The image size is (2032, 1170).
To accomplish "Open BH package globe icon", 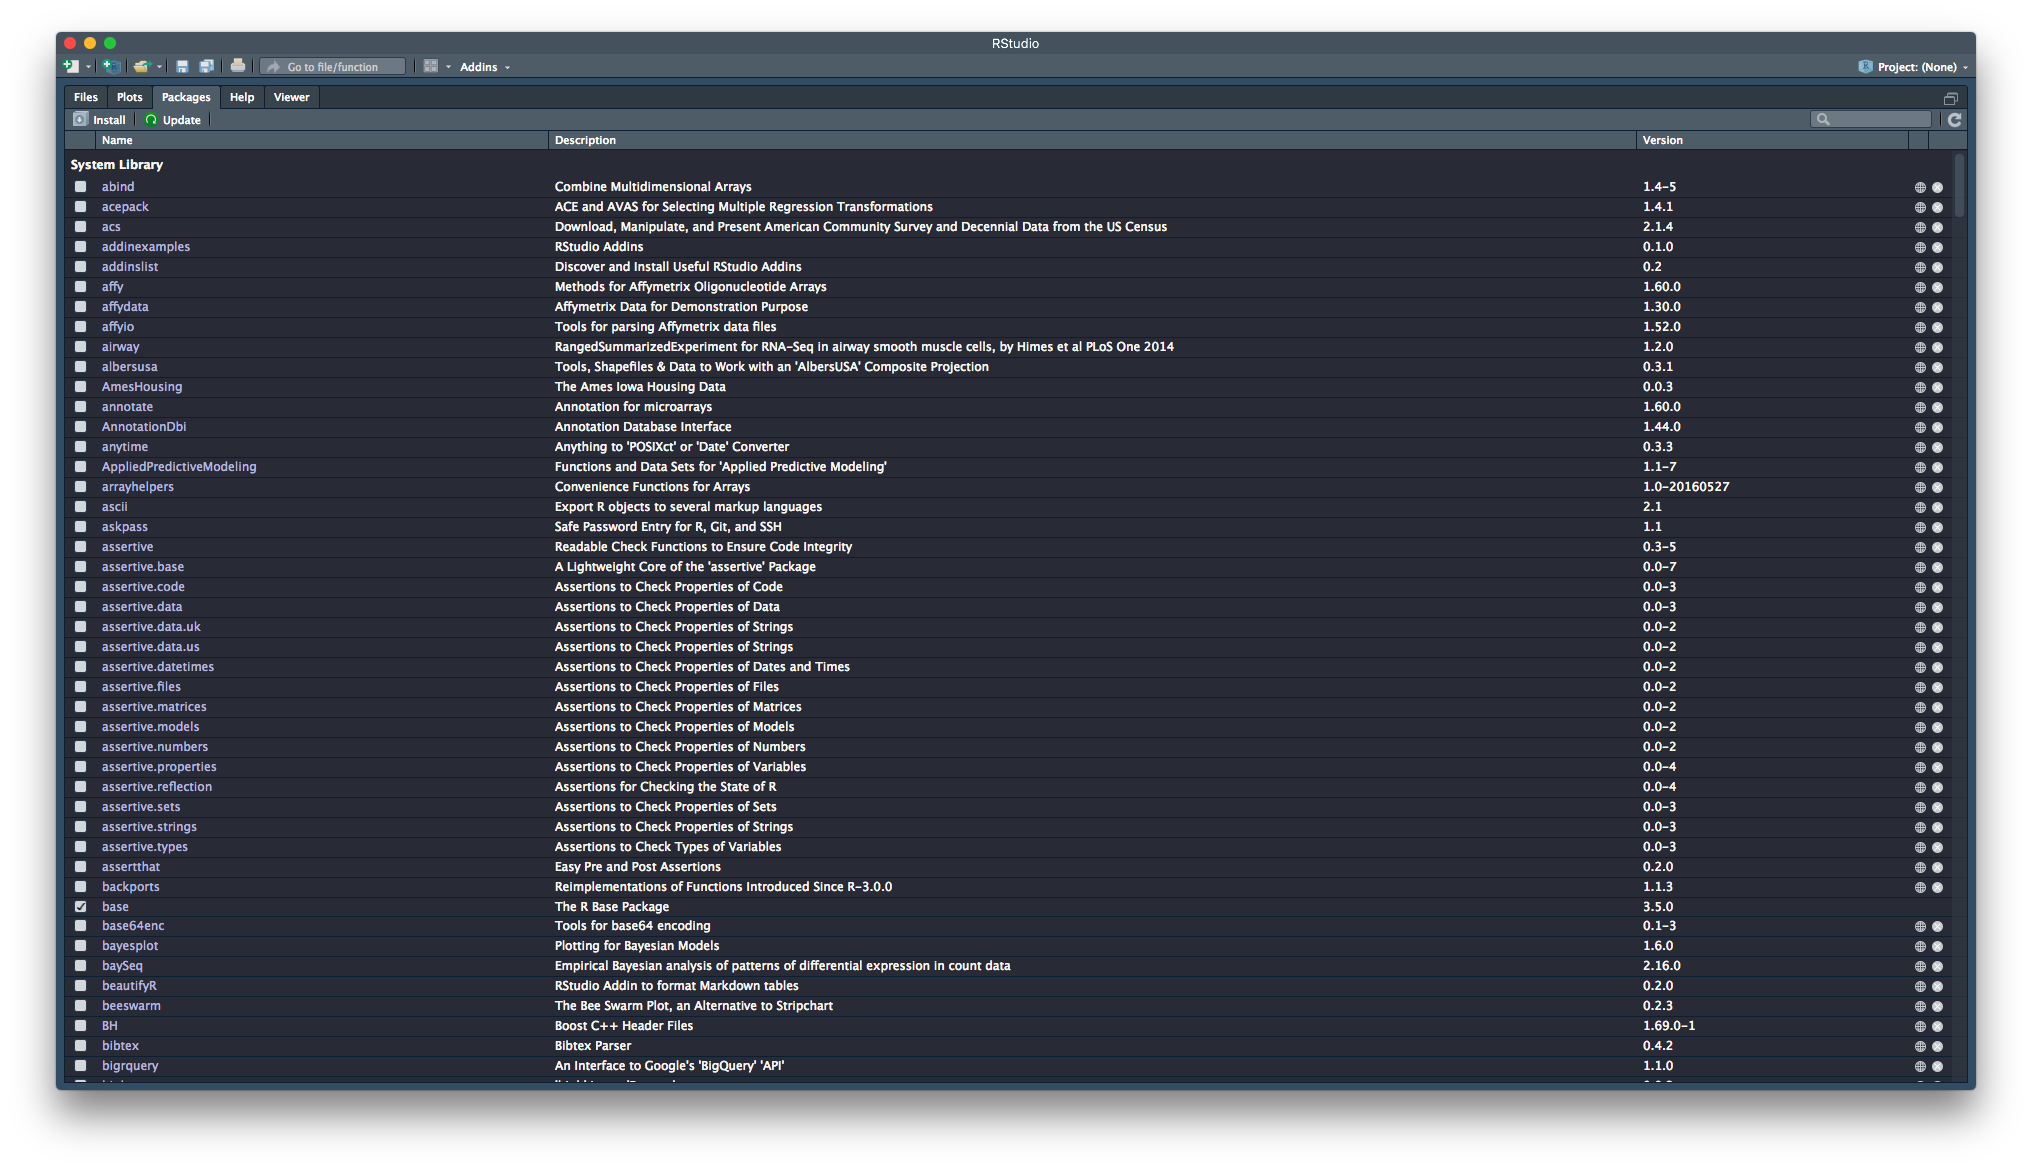I will 1920,1026.
